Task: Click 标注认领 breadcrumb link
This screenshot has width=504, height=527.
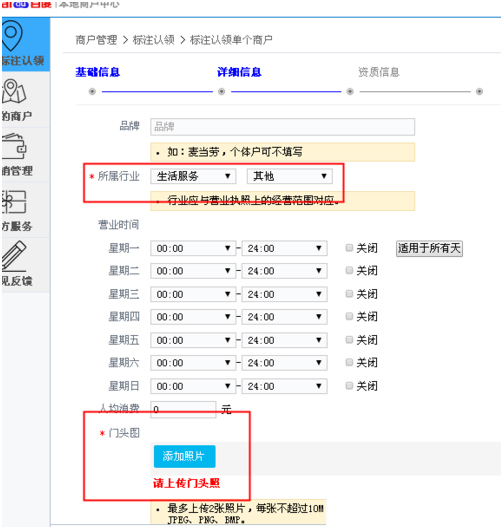Action: coord(154,40)
